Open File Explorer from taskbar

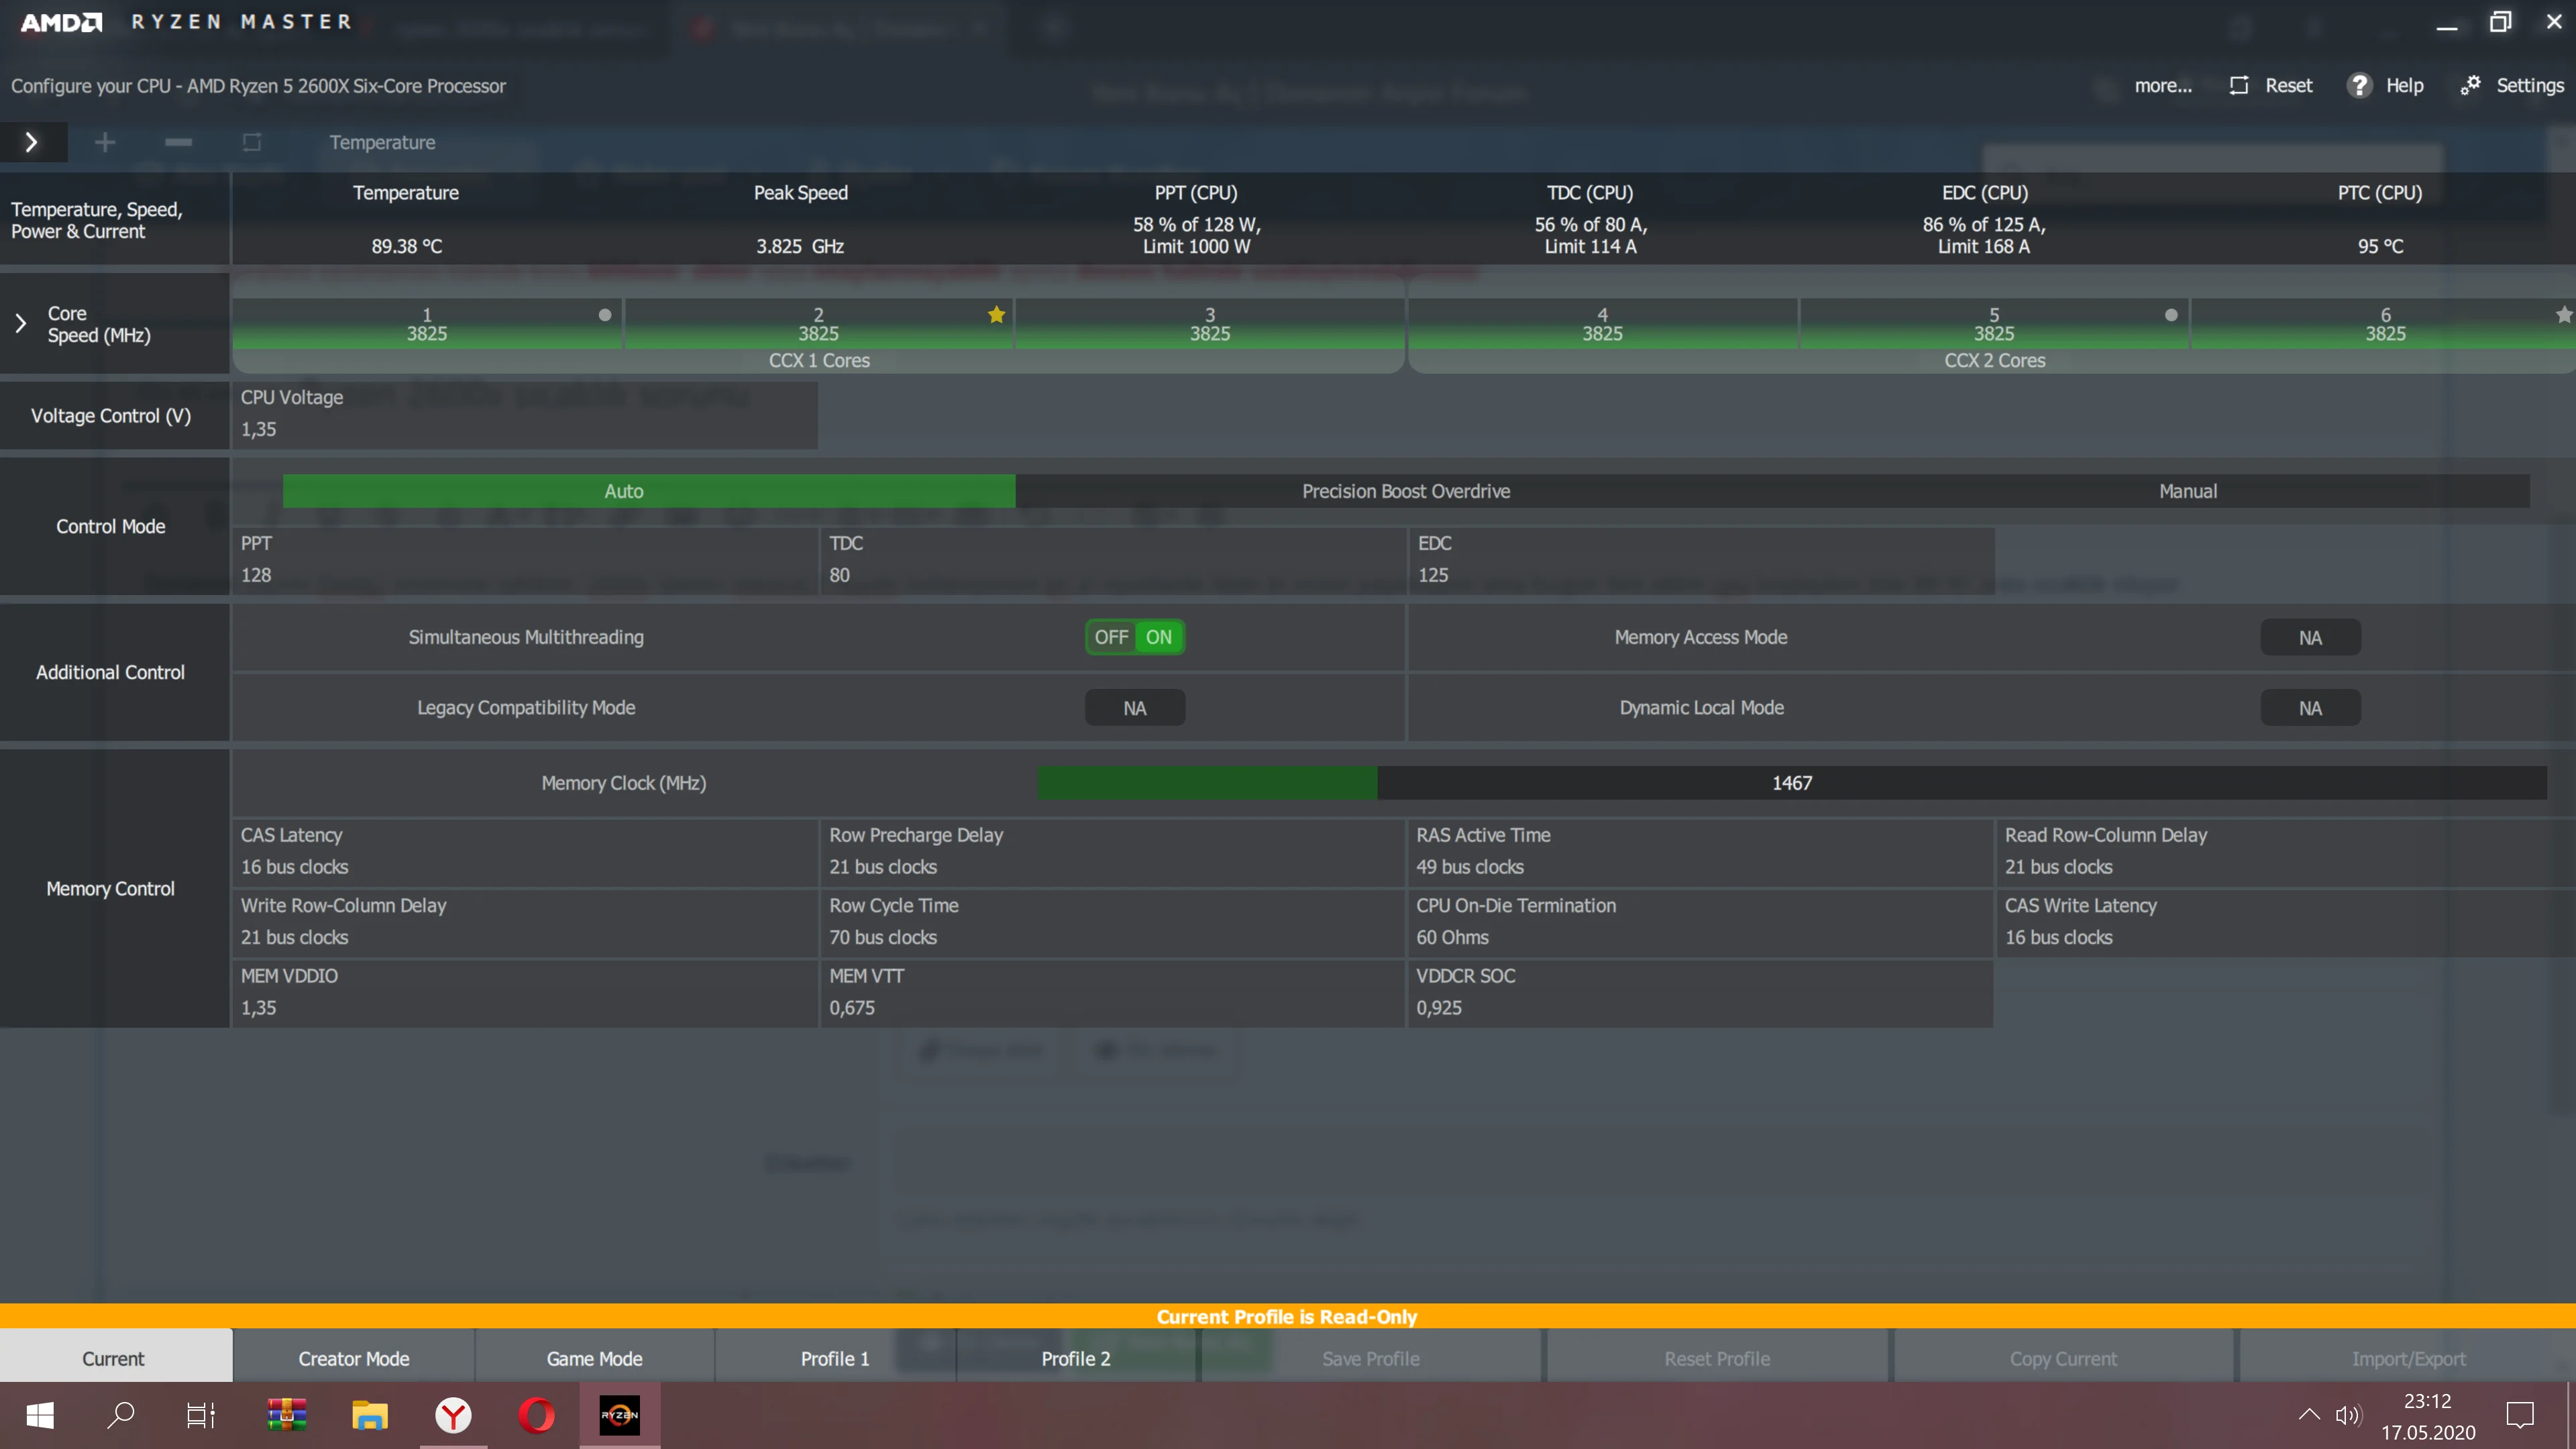[x=370, y=1415]
